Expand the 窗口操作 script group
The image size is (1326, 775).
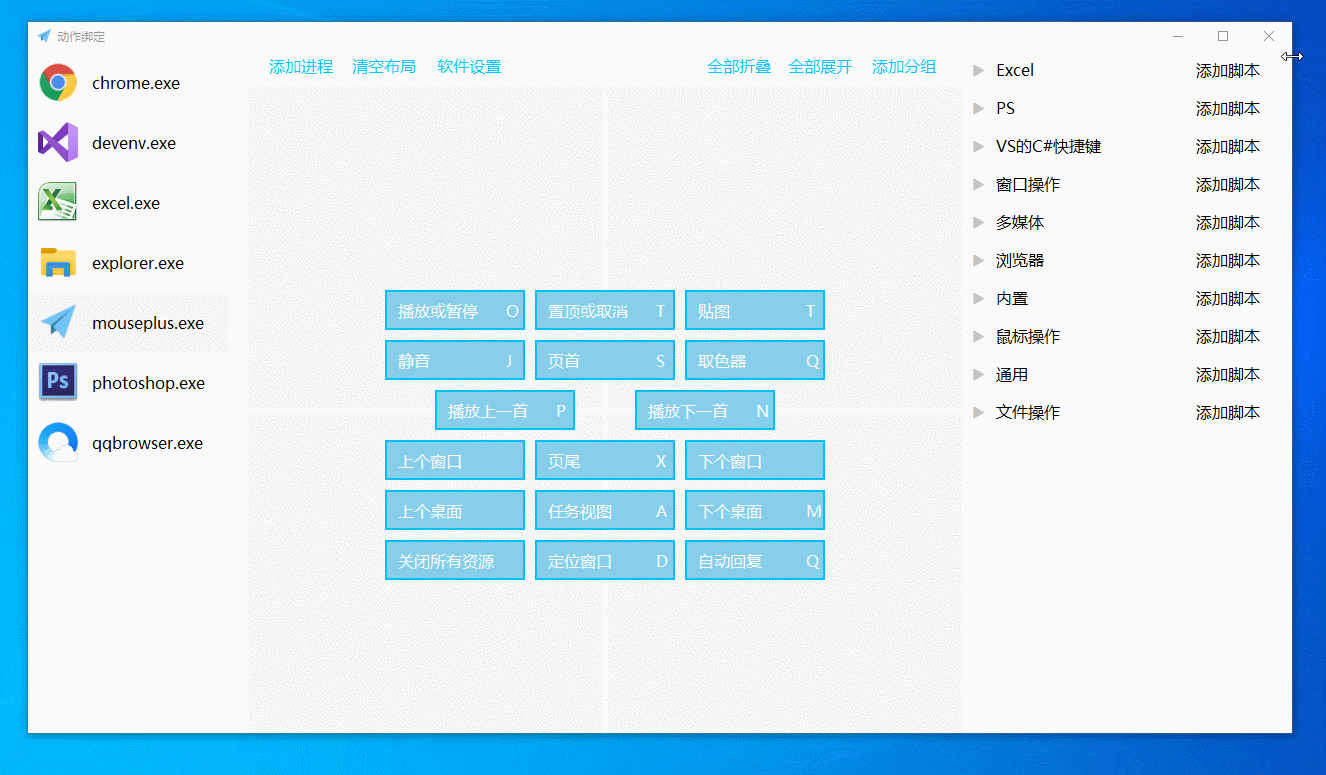[1029, 184]
